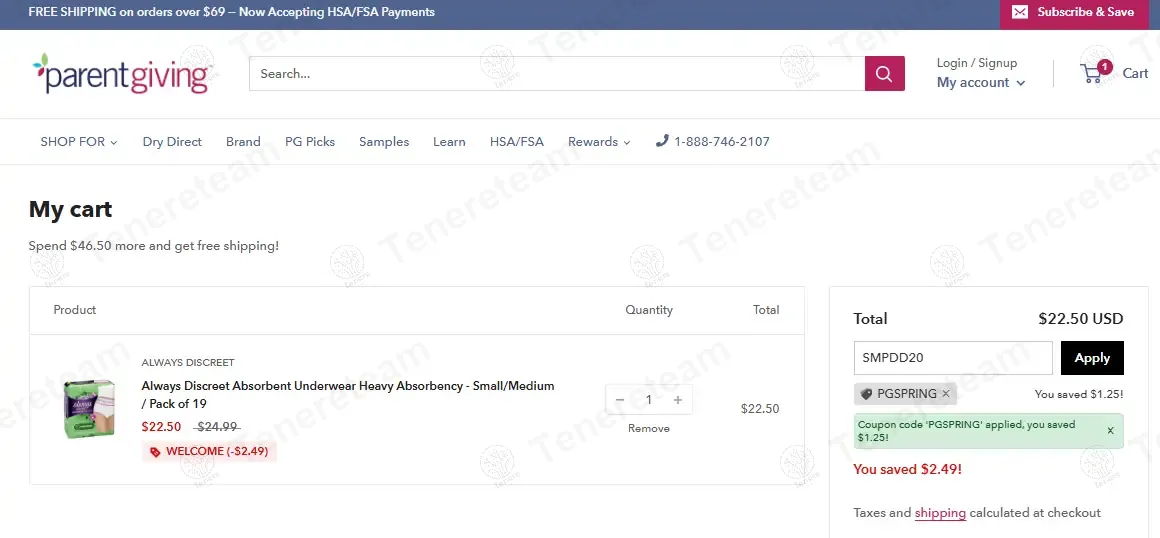This screenshot has height=538, width=1160.
Task: Open the PG Picks menu item
Action: pyautogui.click(x=309, y=142)
